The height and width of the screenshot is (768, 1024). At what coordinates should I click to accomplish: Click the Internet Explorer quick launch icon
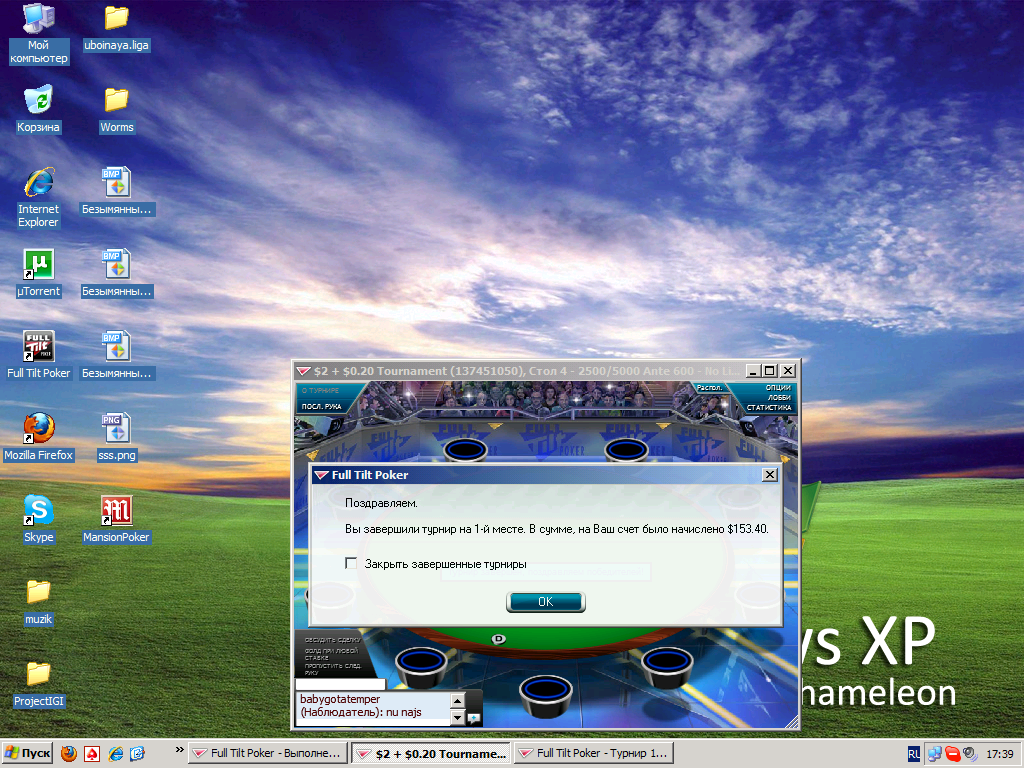(x=115, y=754)
